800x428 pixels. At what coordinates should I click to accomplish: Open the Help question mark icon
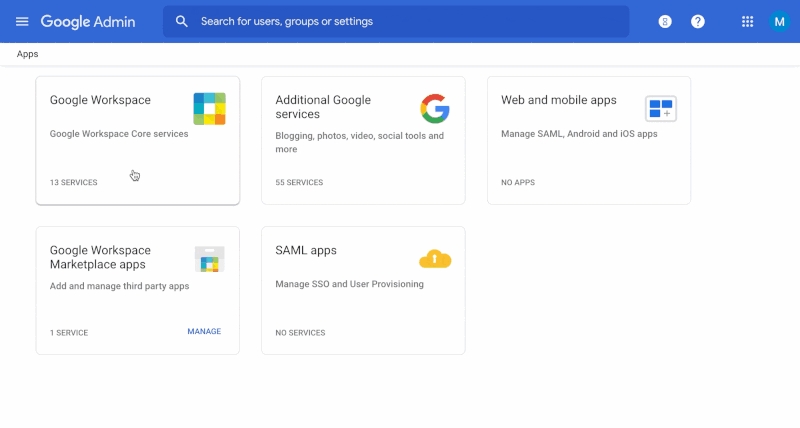click(698, 21)
